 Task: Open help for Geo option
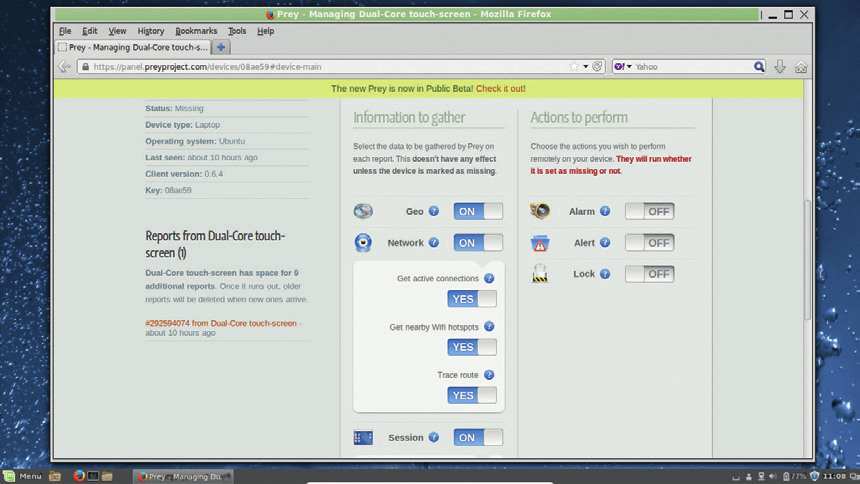tap(434, 211)
